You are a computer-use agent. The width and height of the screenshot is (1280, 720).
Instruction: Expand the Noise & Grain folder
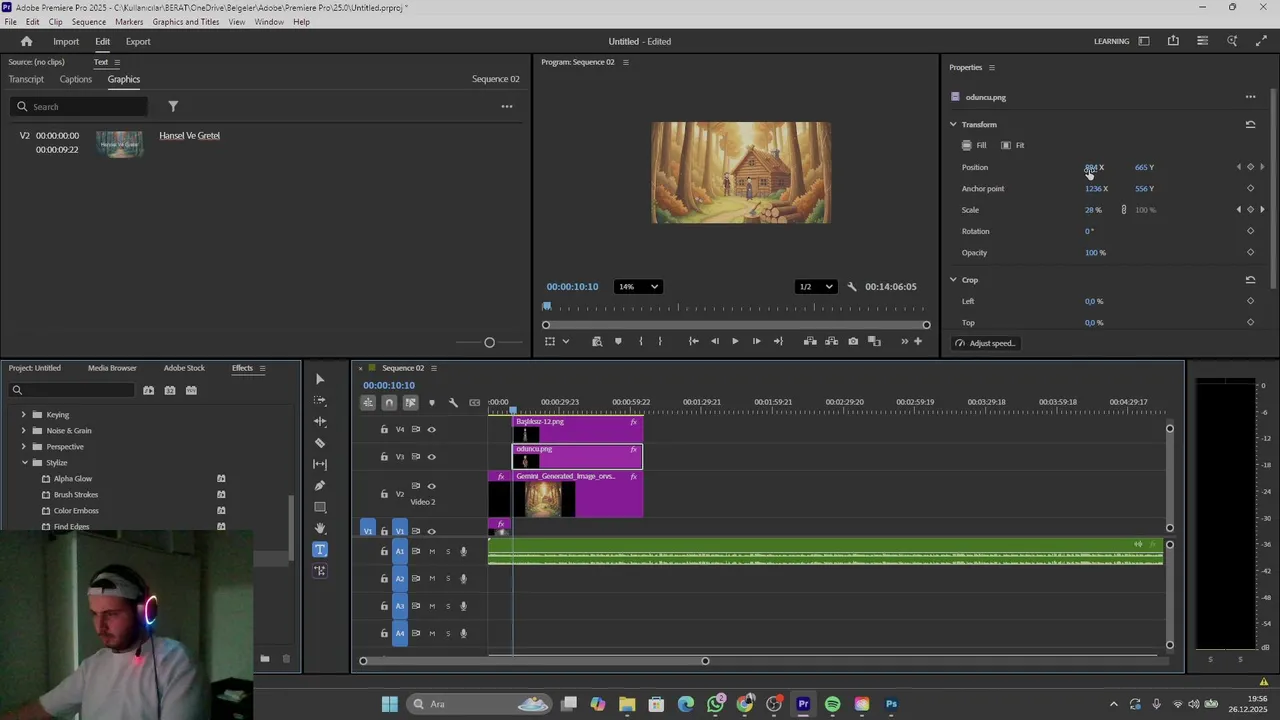(x=24, y=431)
